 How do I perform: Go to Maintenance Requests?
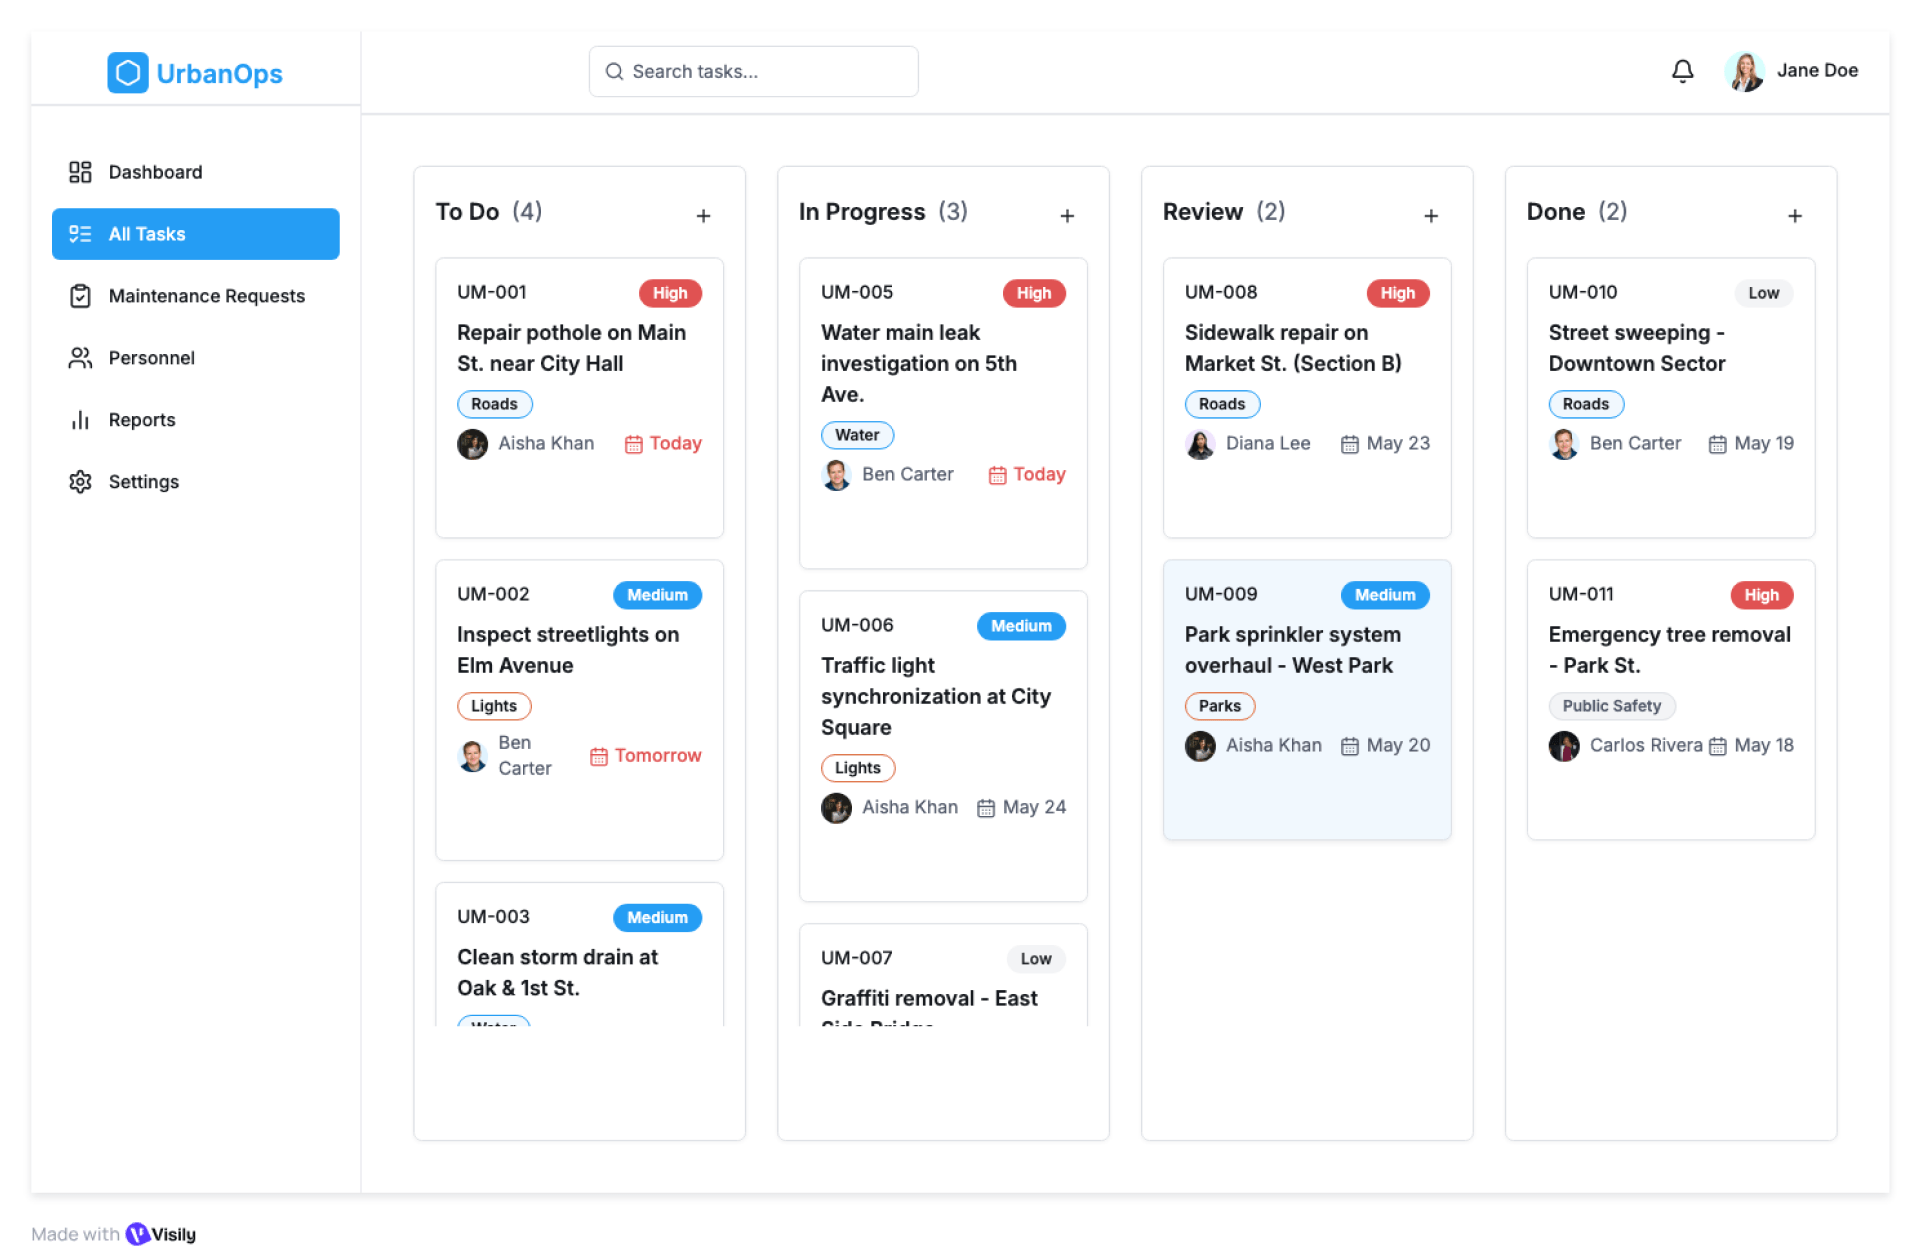click(206, 296)
